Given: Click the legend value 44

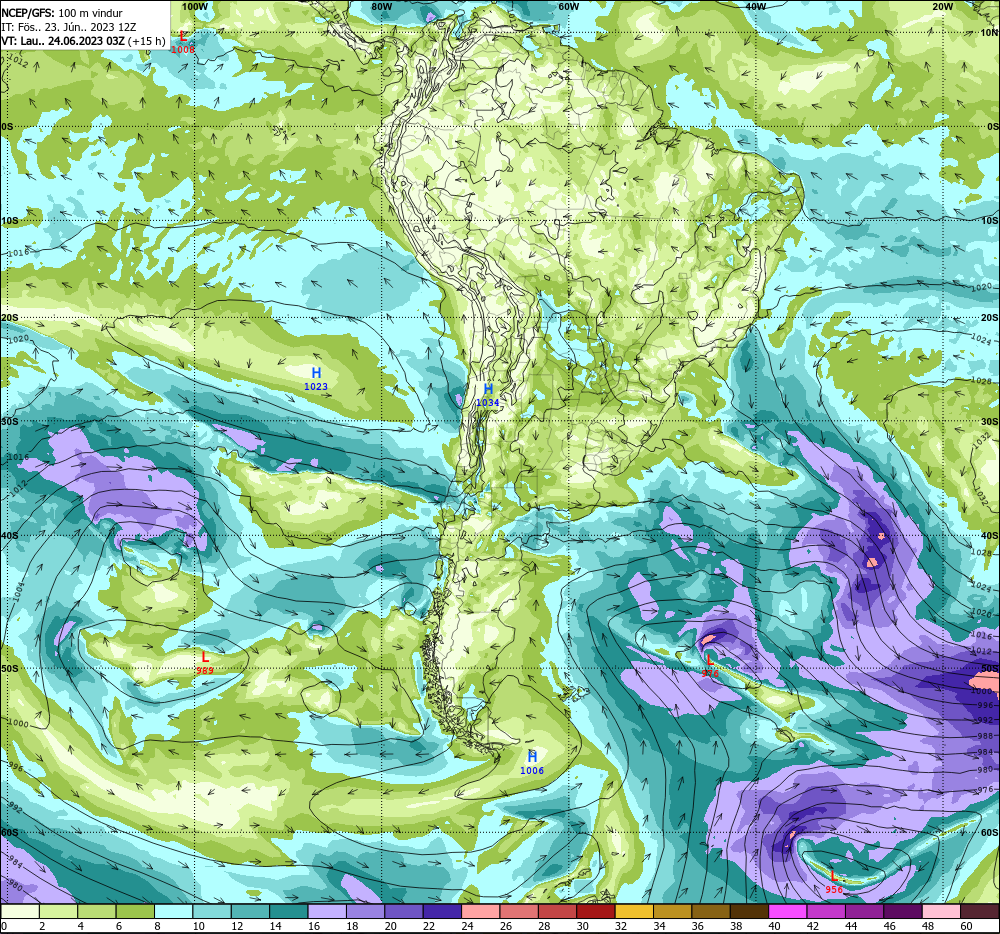Looking at the screenshot, I should (851, 926).
